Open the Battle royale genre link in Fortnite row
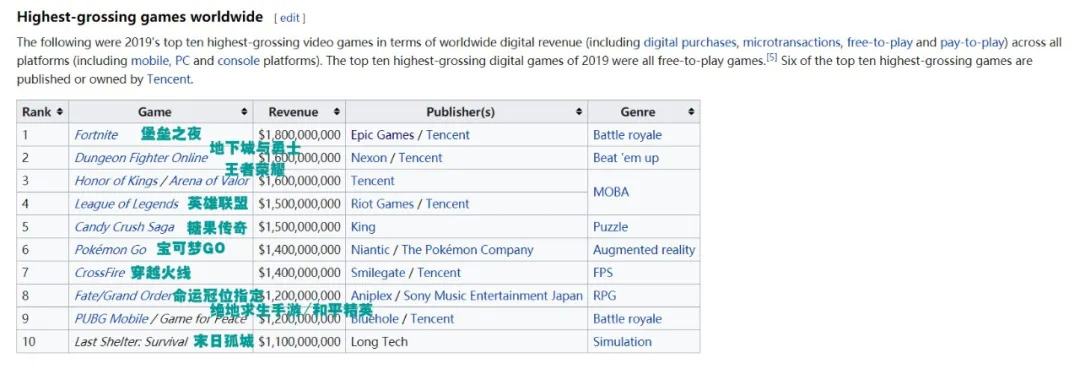 [627, 135]
